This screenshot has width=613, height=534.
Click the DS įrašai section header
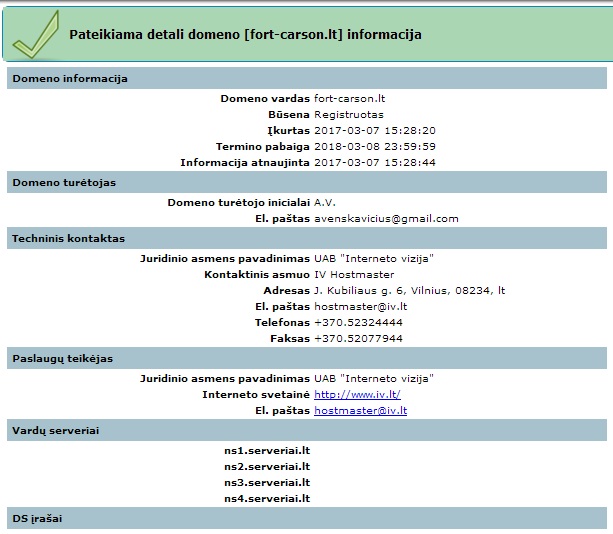pos(307,518)
